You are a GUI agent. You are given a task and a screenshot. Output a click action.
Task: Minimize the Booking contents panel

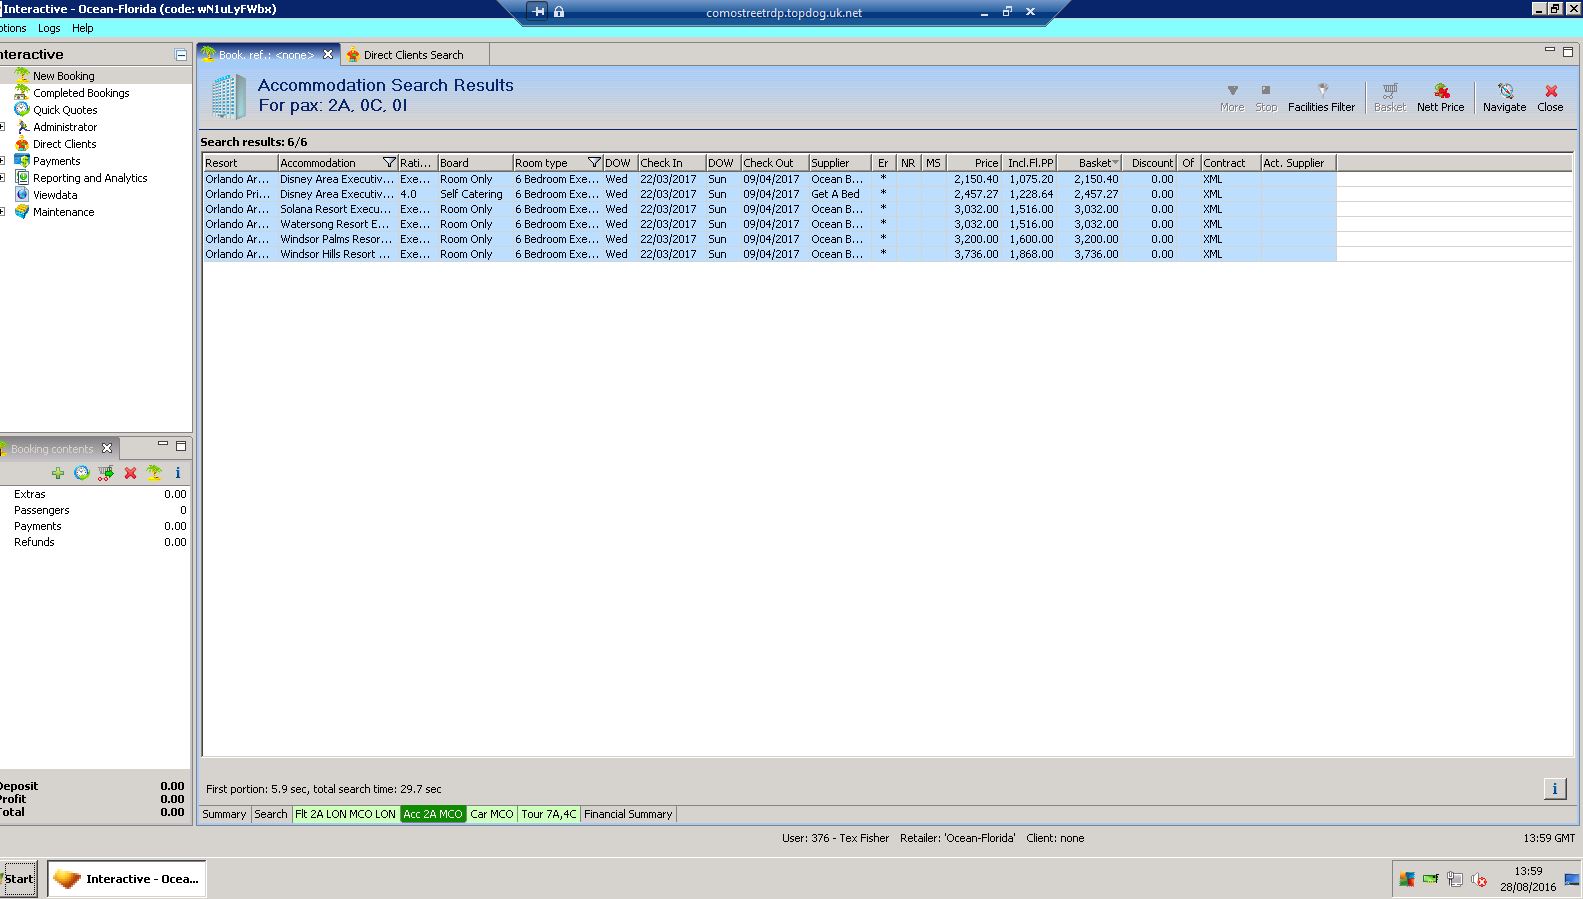[163, 445]
